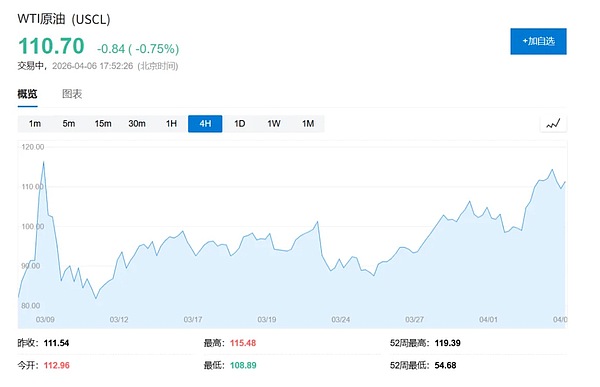Click the 昨收 value 111.54
600x387 pixels.
click(x=56, y=343)
